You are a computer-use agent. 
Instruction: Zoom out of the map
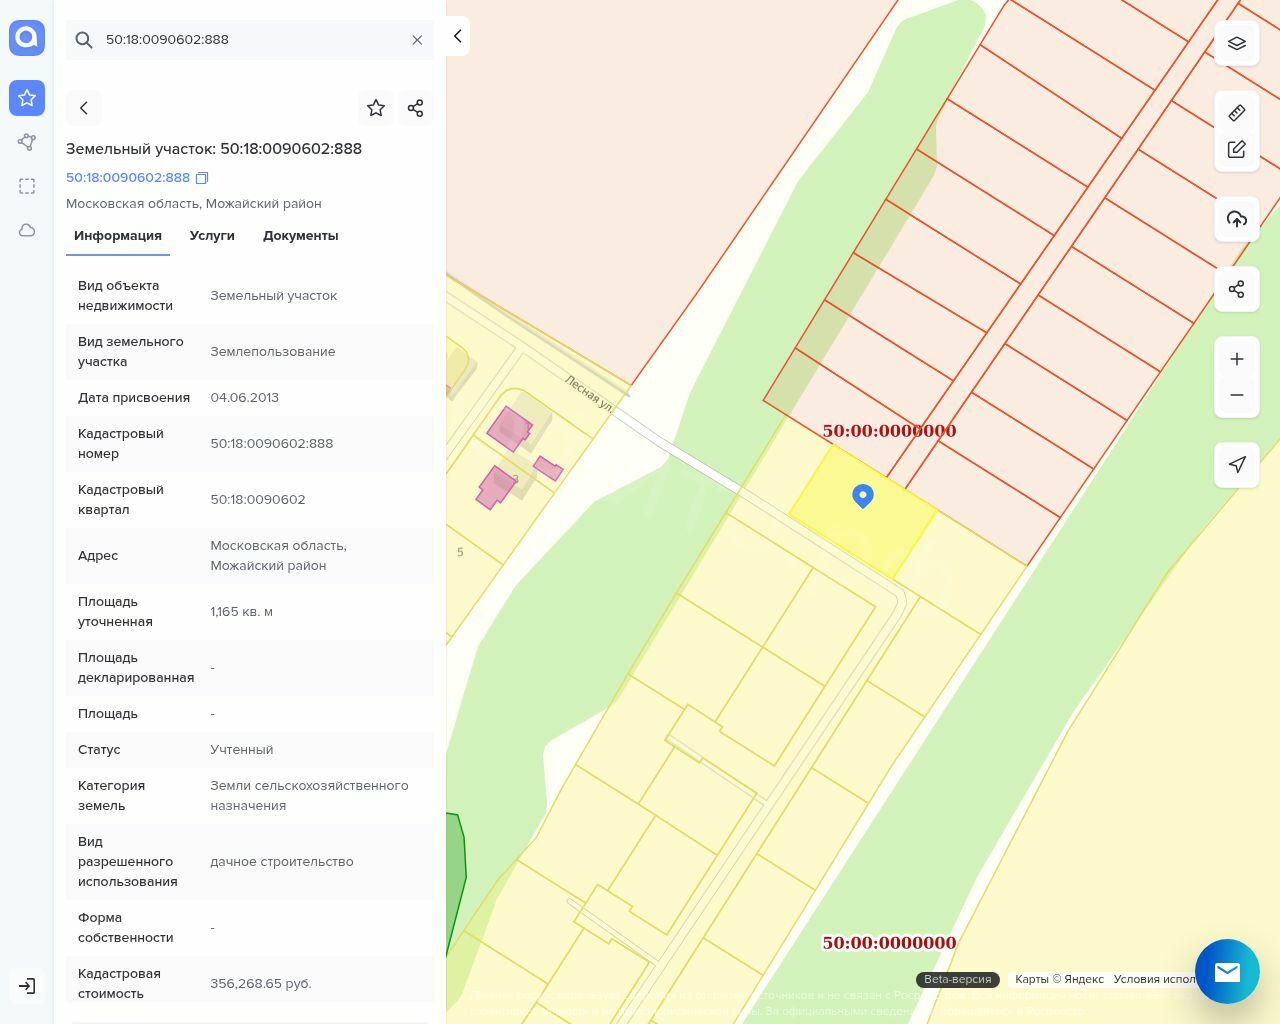click(1236, 395)
